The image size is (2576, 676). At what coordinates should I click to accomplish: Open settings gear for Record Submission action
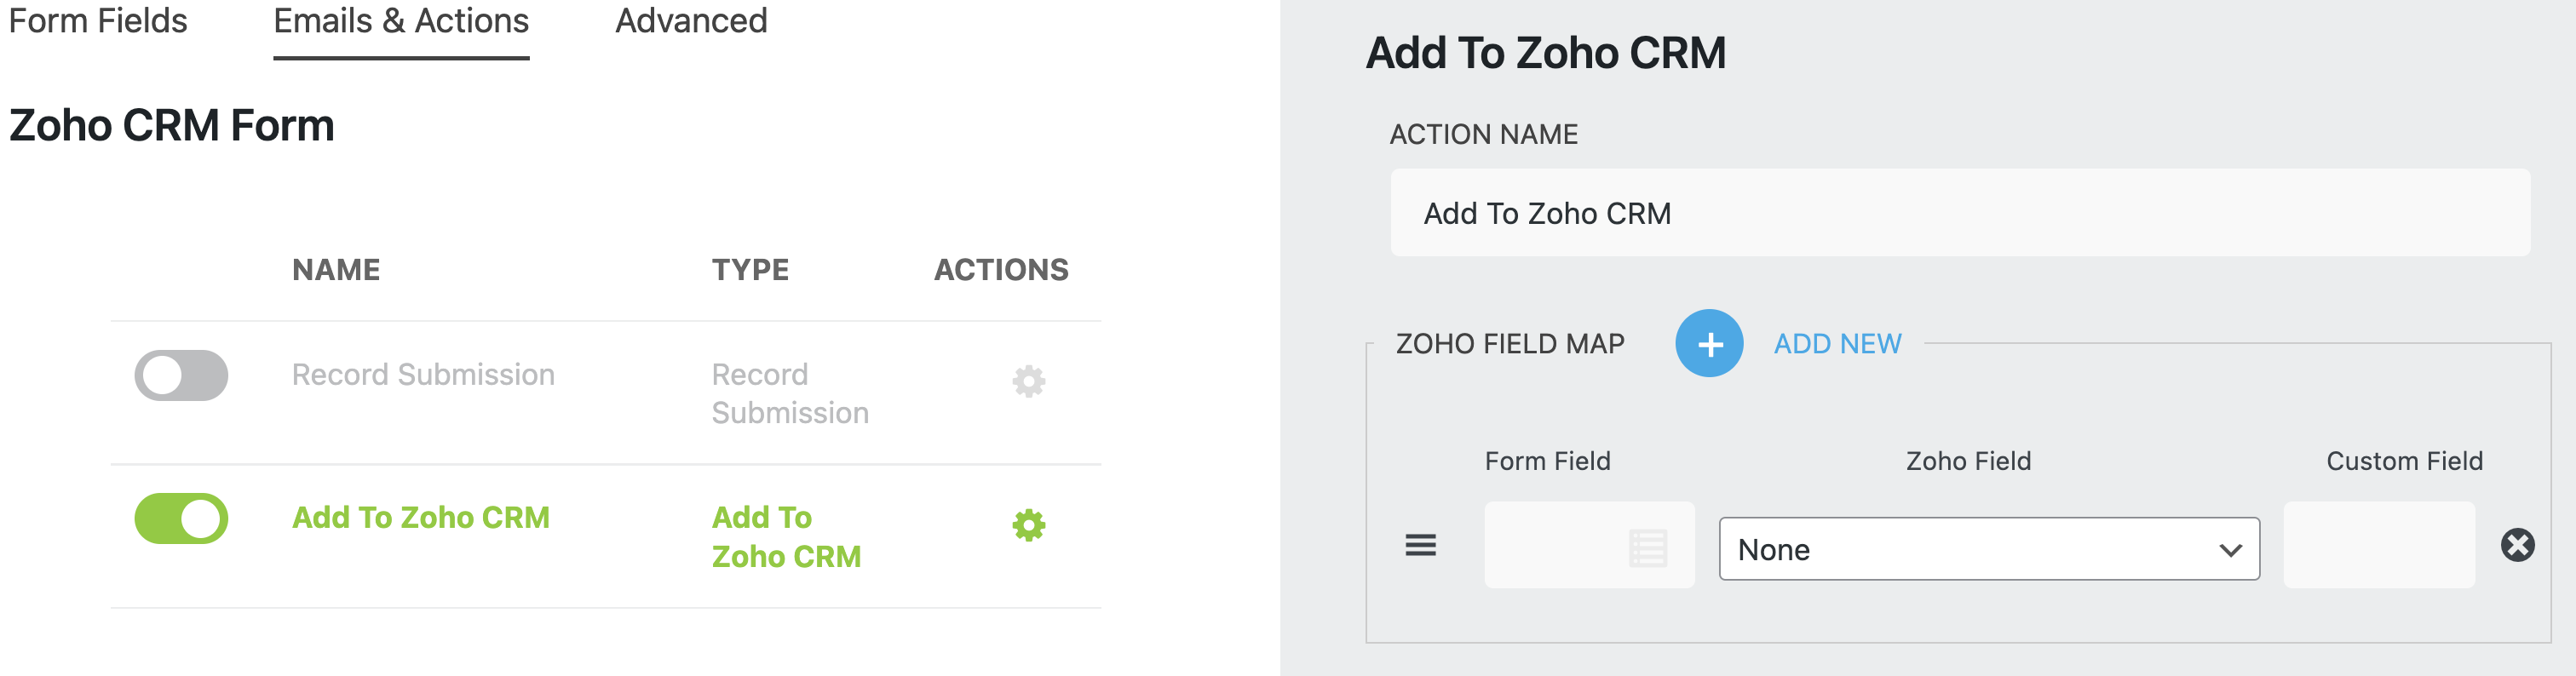(1030, 380)
